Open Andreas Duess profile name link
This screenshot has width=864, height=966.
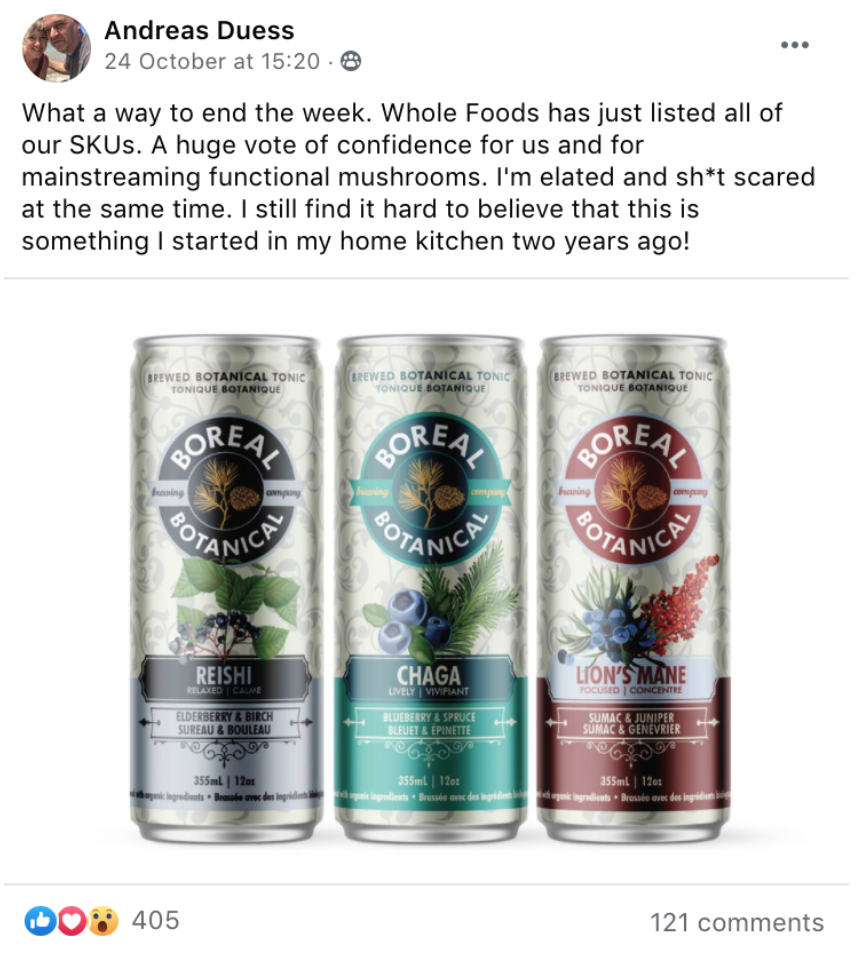(x=199, y=30)
